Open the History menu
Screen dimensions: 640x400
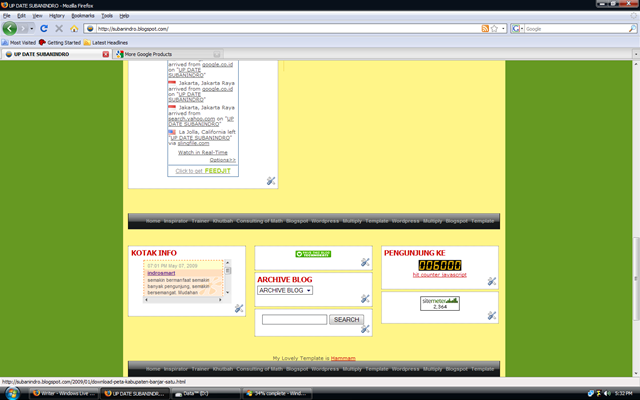57,16
